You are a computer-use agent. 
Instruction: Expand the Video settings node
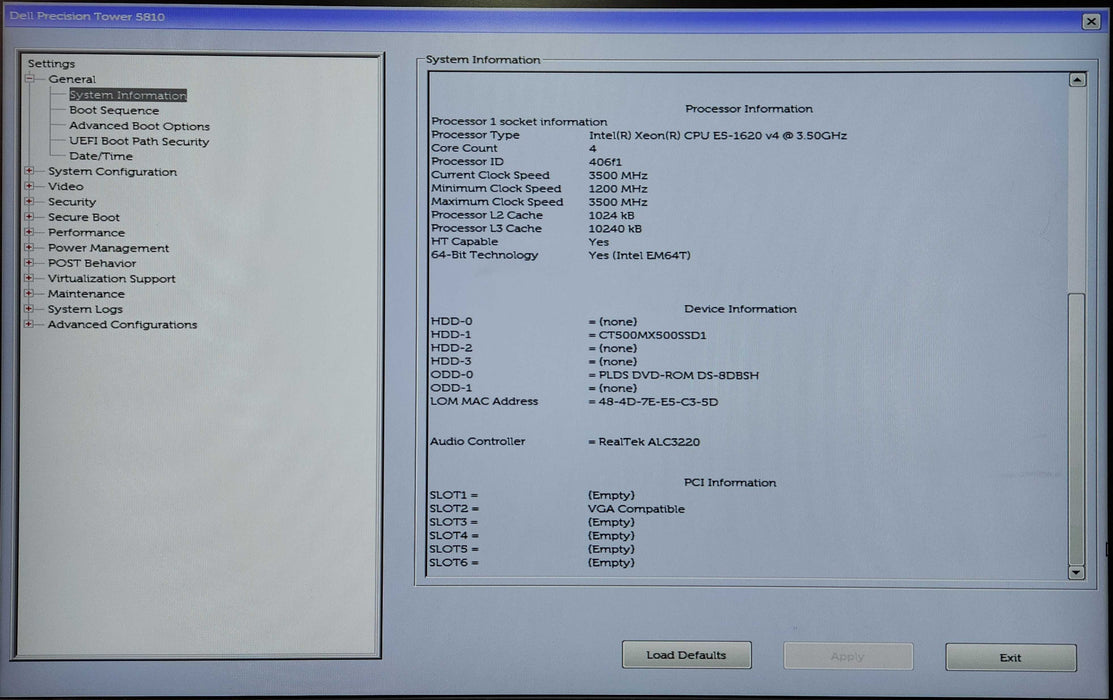tap(29, 186)
